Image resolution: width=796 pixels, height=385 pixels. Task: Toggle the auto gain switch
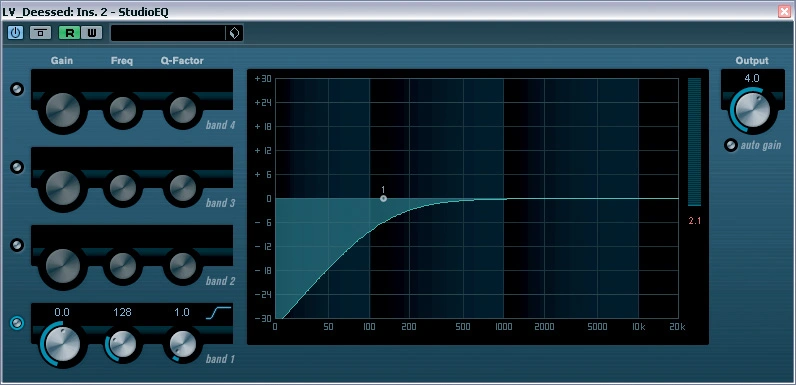coord(731,145)
